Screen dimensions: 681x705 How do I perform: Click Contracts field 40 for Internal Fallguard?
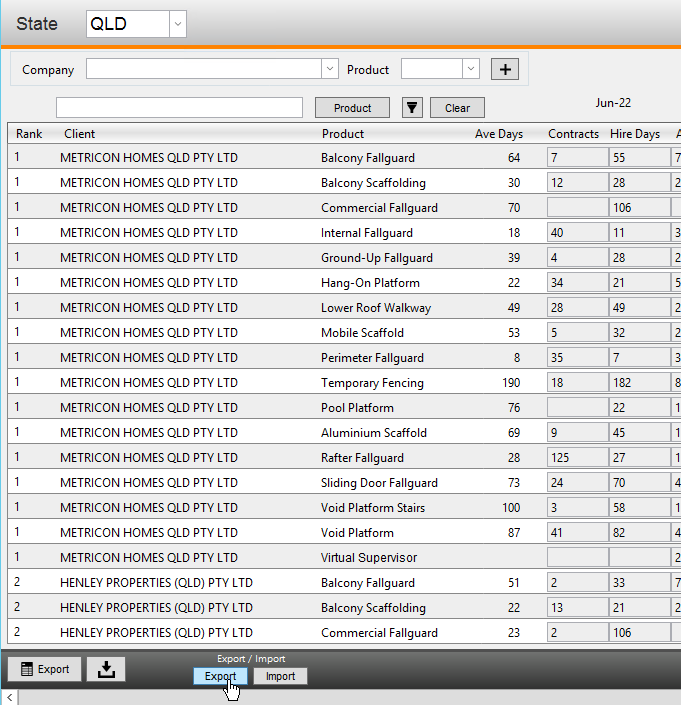578,232
